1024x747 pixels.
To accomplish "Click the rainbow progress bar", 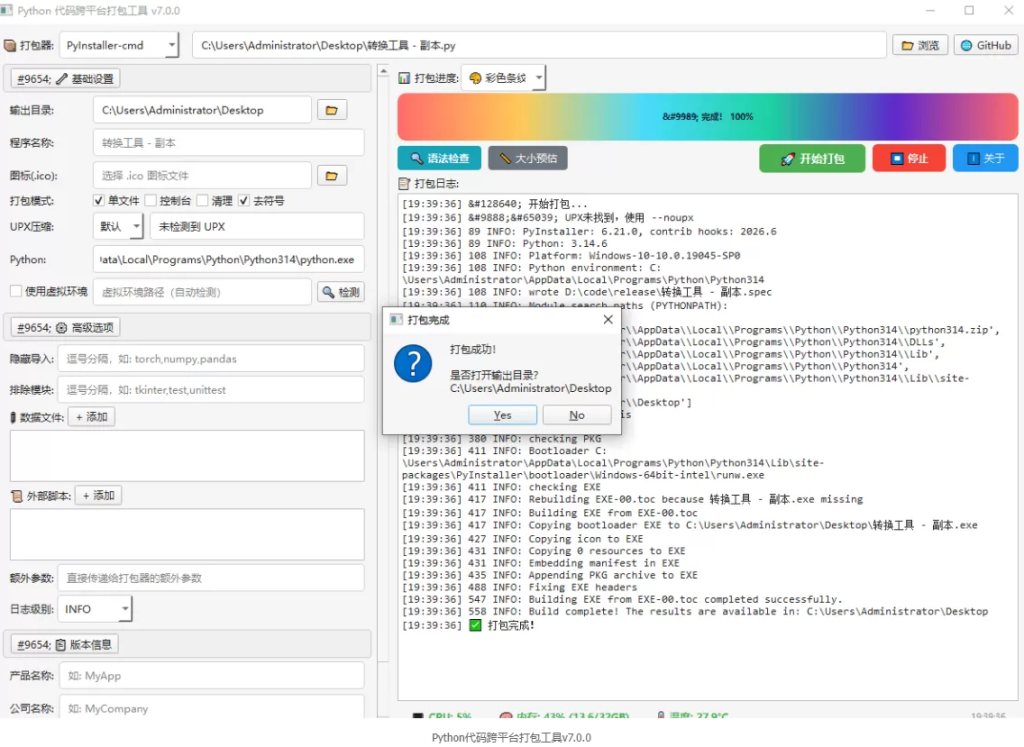I will point(707,116).
